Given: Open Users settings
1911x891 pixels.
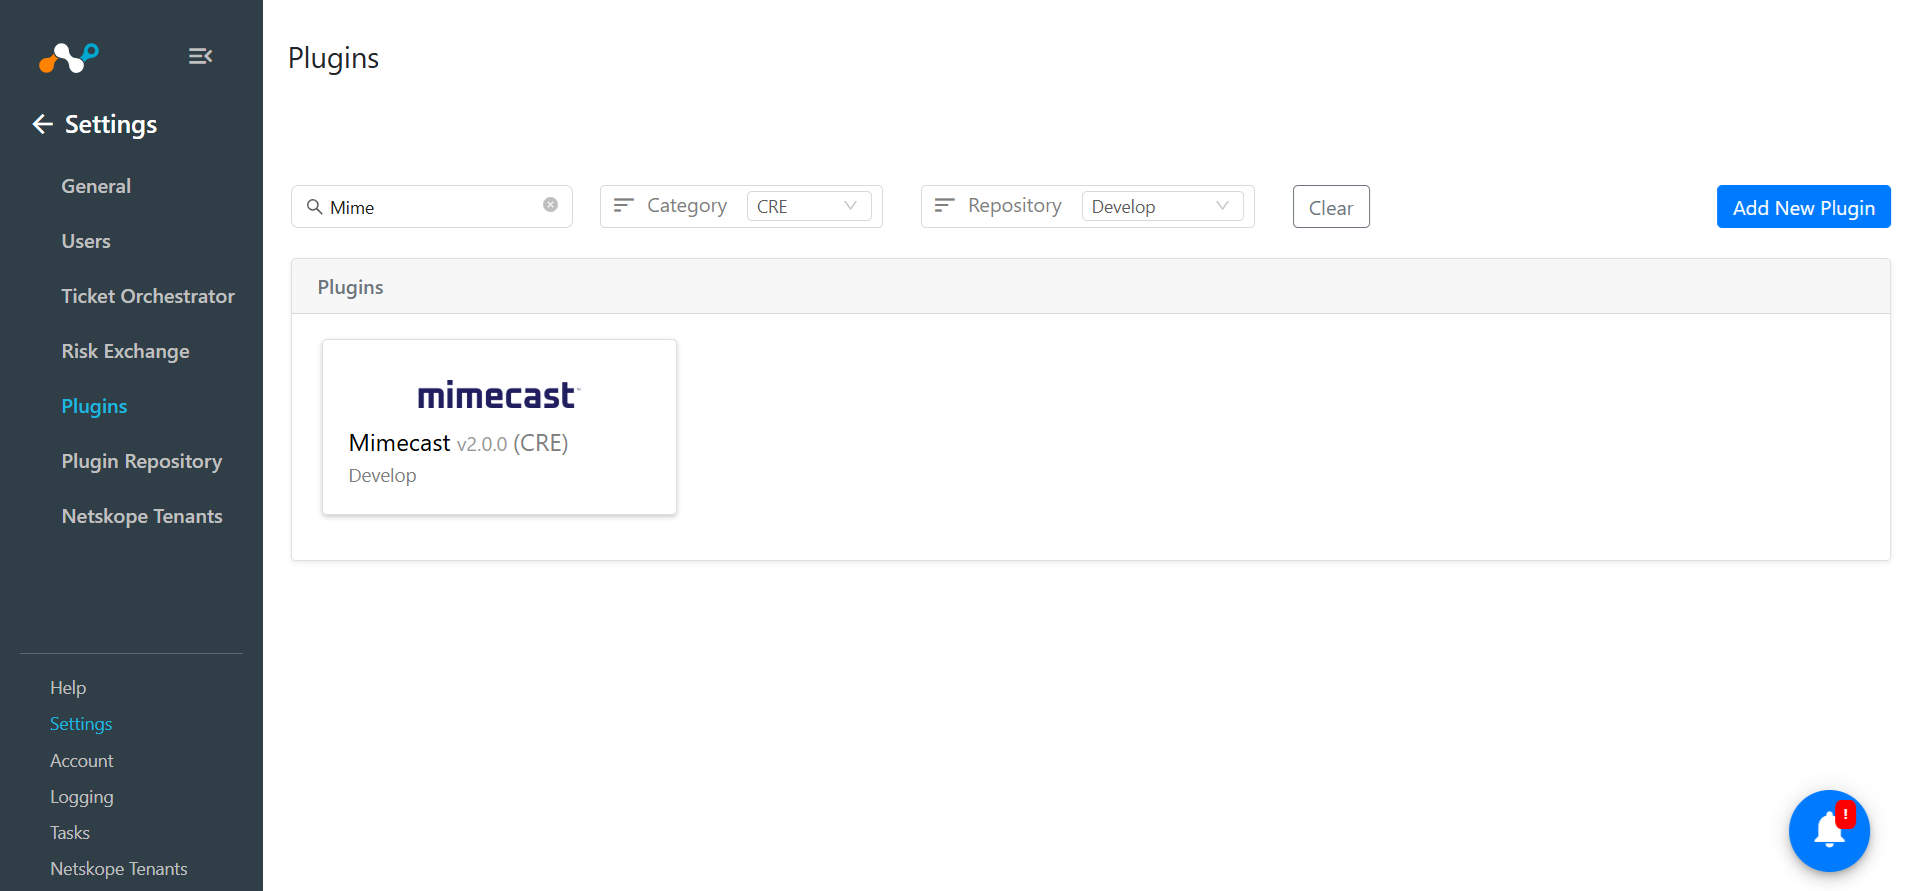Looking at the screenshot, I should tap(86, 241).
